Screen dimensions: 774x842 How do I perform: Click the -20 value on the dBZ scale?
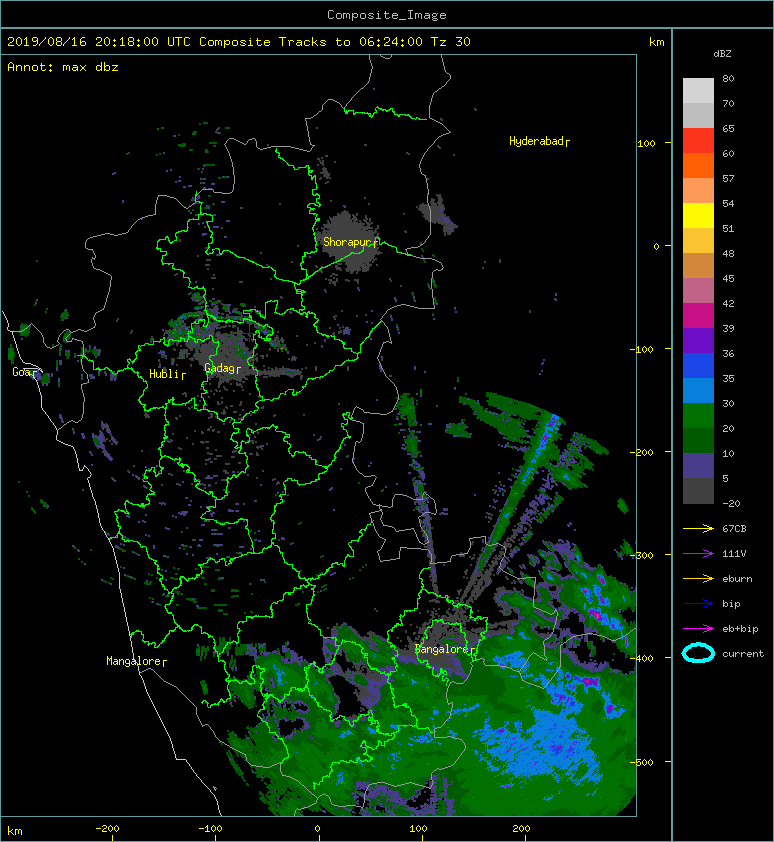pyautogui.click(x=731, y=504)
